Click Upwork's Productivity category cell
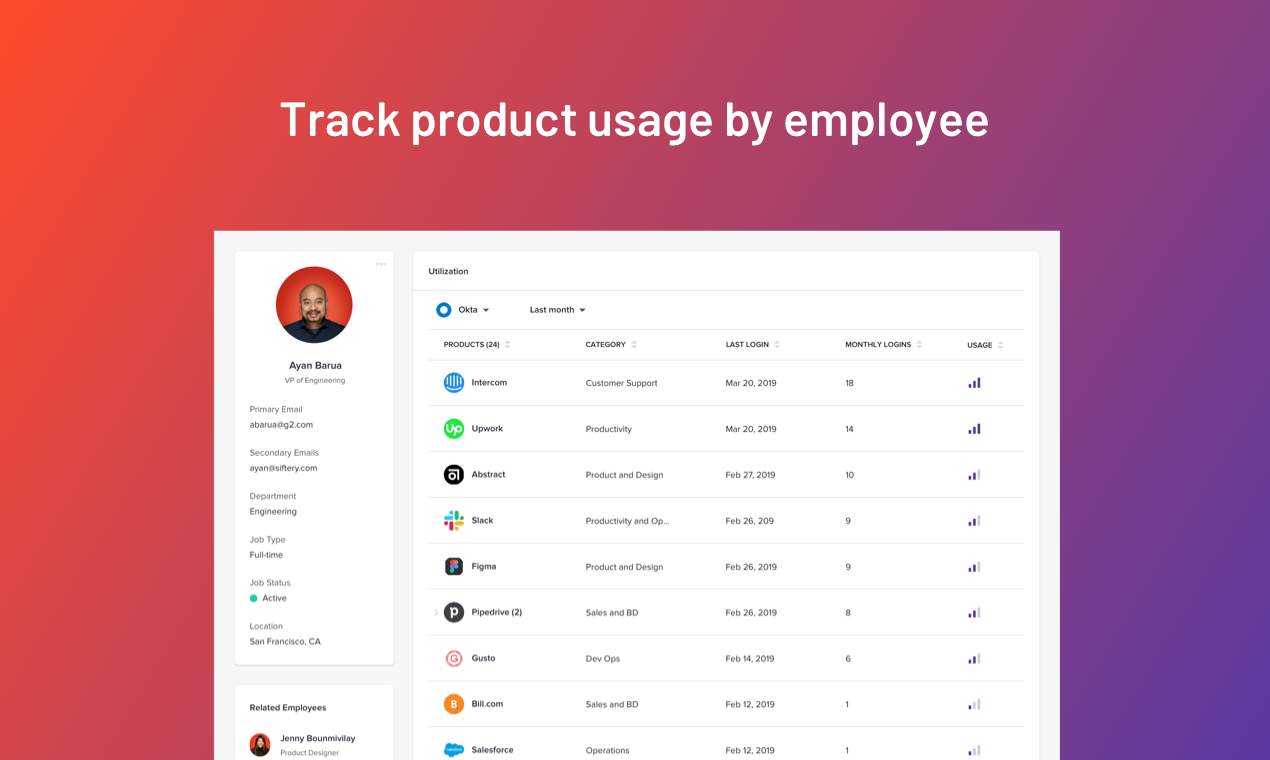 (x=608, y=429)
